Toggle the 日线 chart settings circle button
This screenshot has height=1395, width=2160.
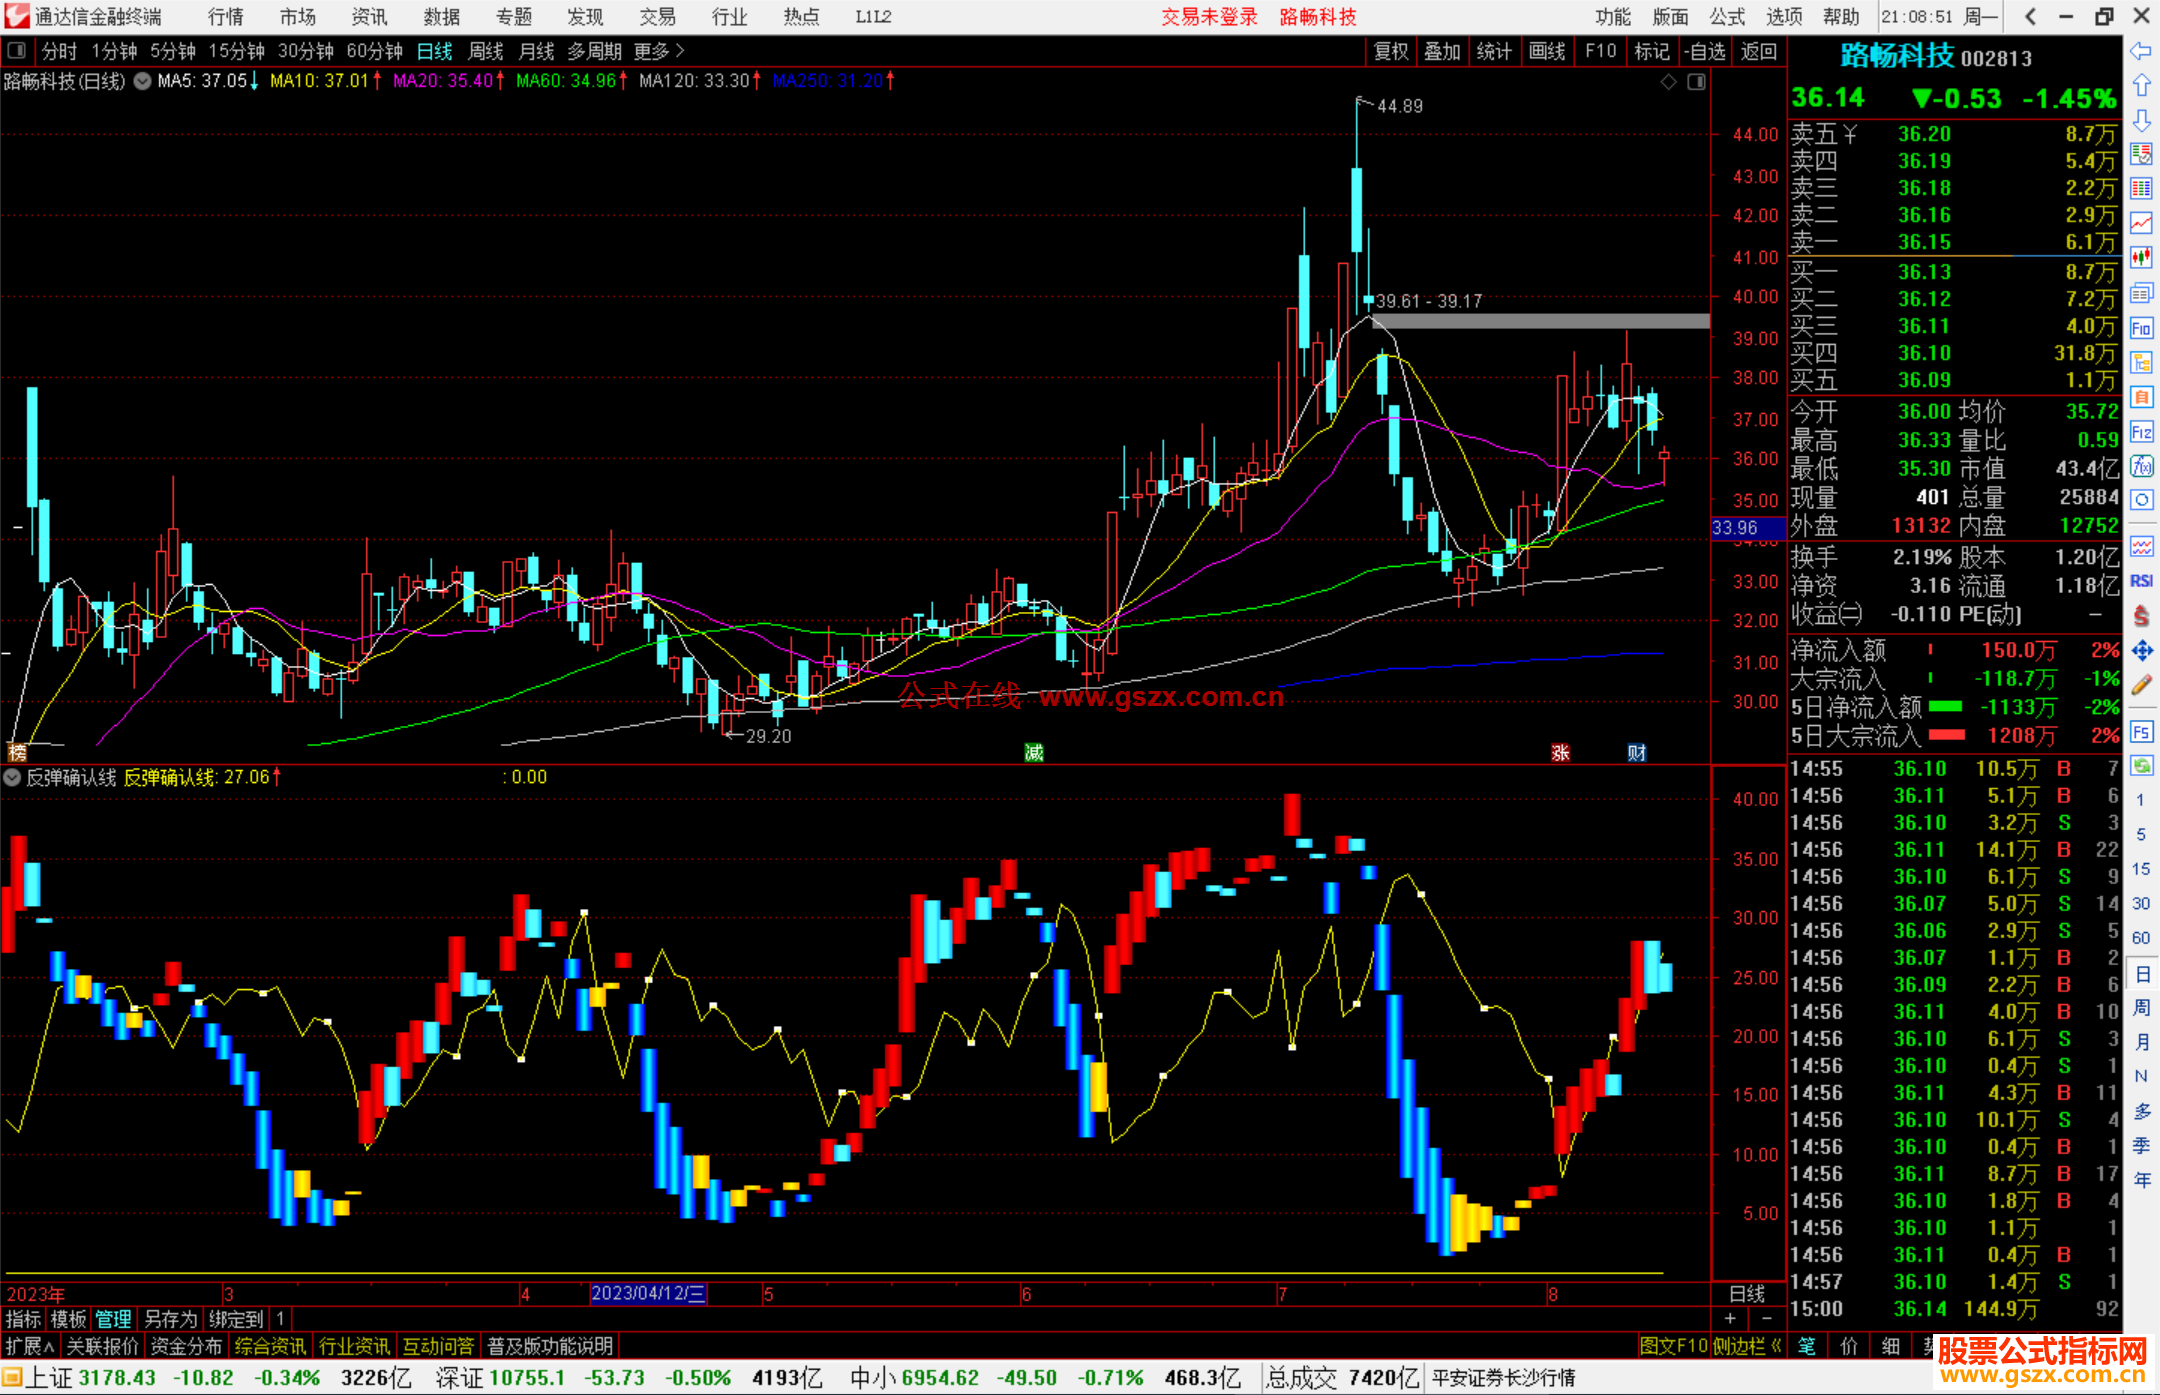tap(143, 81)
